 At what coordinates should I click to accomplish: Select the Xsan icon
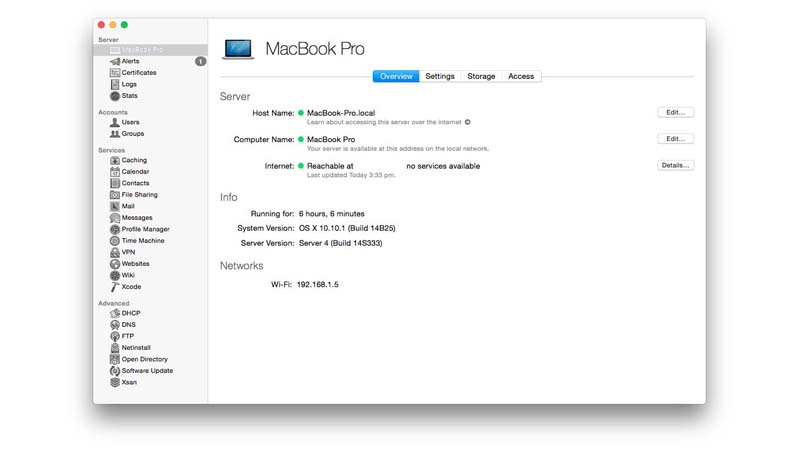coord(115,382)
